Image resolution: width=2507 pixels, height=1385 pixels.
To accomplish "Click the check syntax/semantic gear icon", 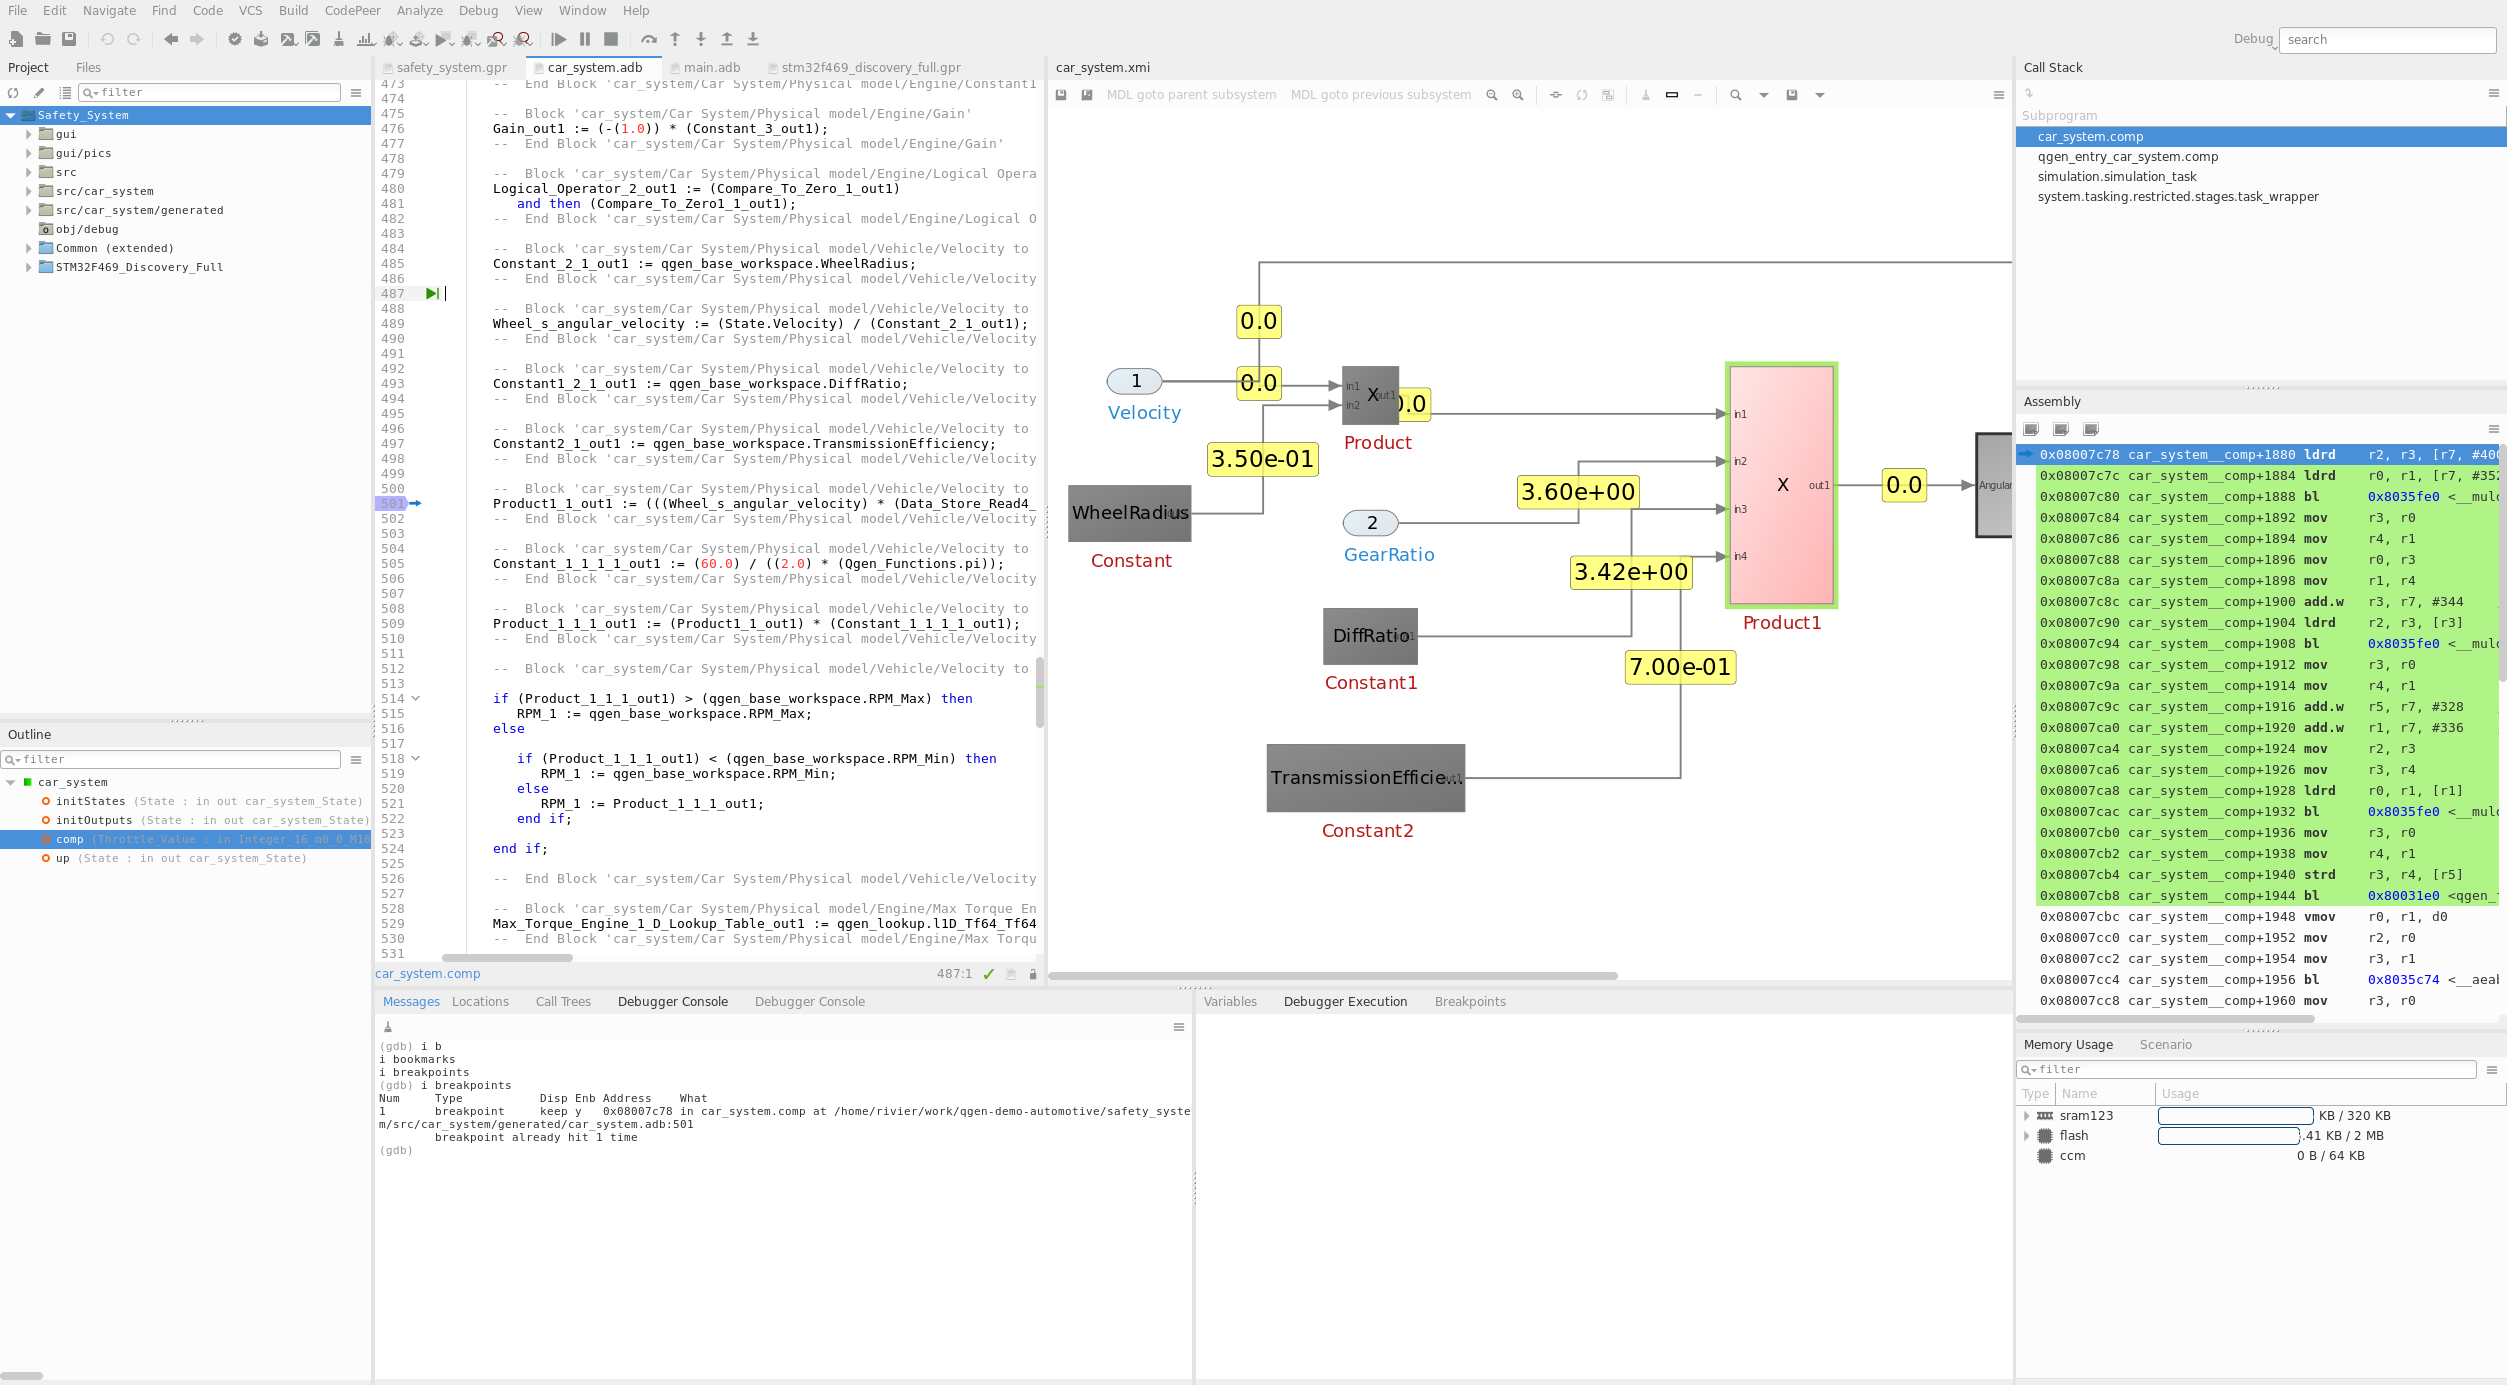I will [x=235, y=39].
